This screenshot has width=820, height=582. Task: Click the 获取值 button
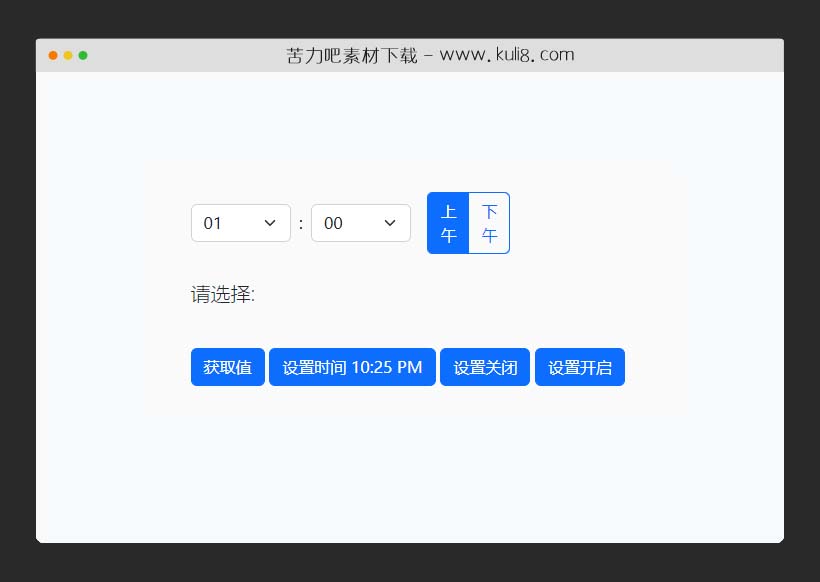pyautogui.click(x=227, y=367)
